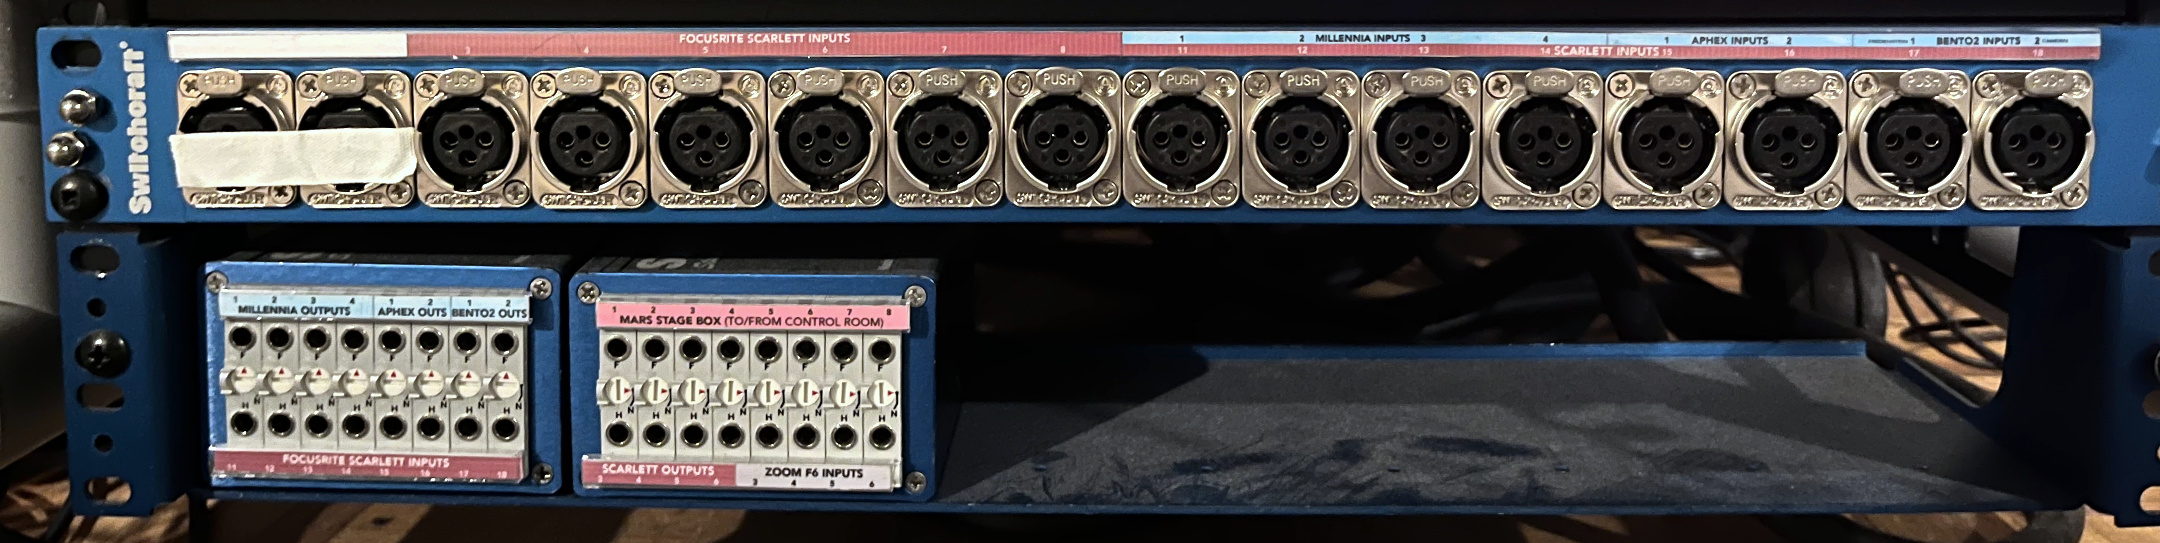This screenshot has height=543, width=2160.
Task: Click the 'MILLENNIA INPUTS' label strip
Action: [1362, 38]
